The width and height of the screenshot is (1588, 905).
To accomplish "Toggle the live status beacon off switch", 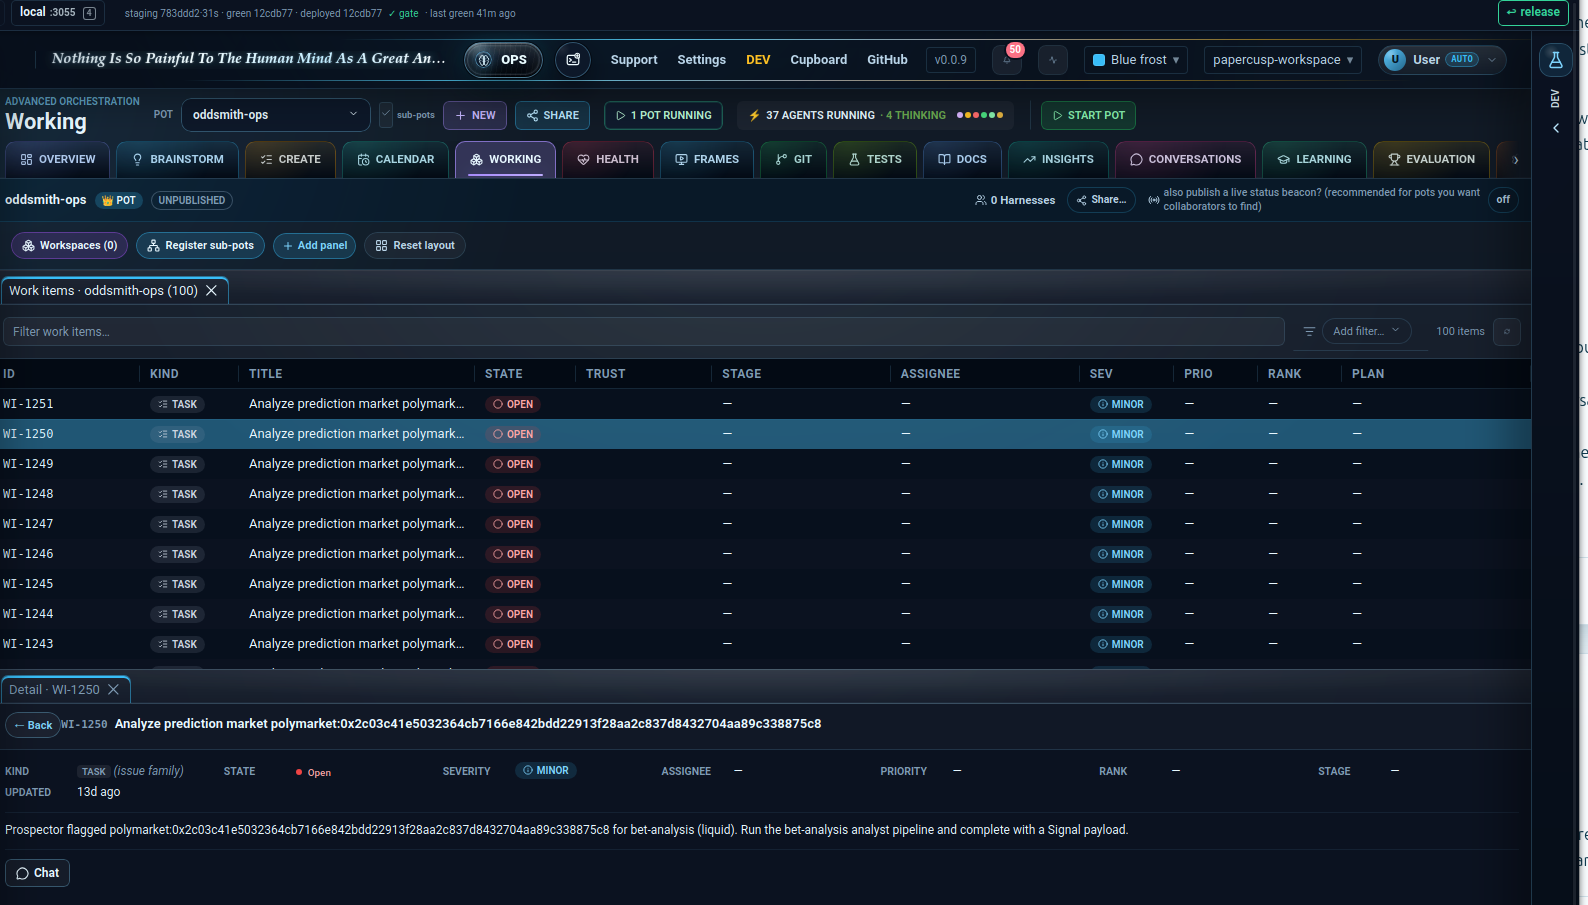I will coord(1503,200).
